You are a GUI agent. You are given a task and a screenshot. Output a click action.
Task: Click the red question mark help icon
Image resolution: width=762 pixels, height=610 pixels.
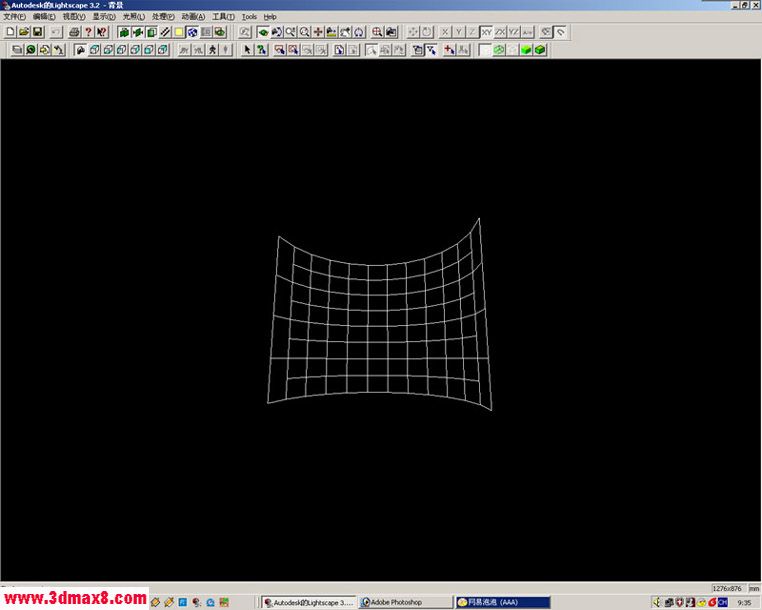[x=88, y=32]
